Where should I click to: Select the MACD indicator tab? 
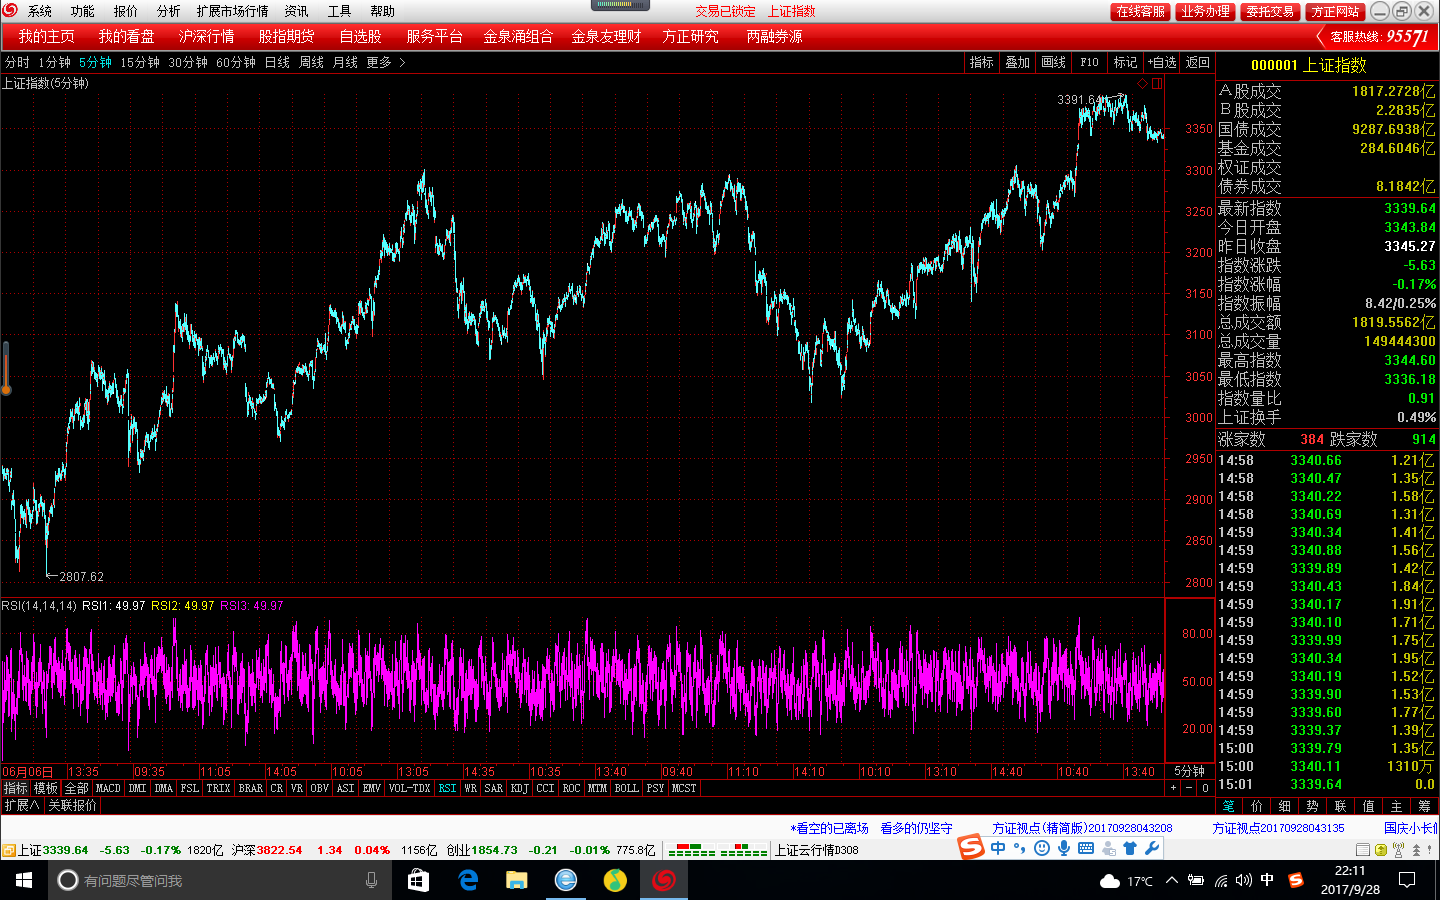[x=108, y=788]
